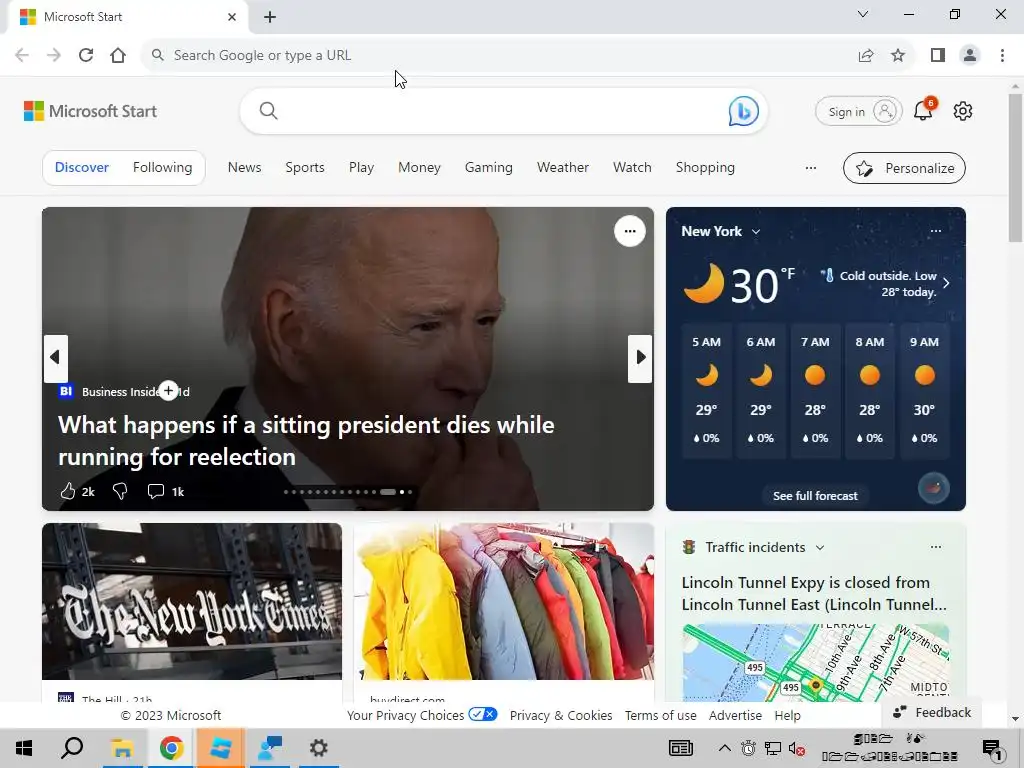This screenshot has width=1024, height=768.
Task: Open File Explorer from taskbar
Action: point(122,748)
